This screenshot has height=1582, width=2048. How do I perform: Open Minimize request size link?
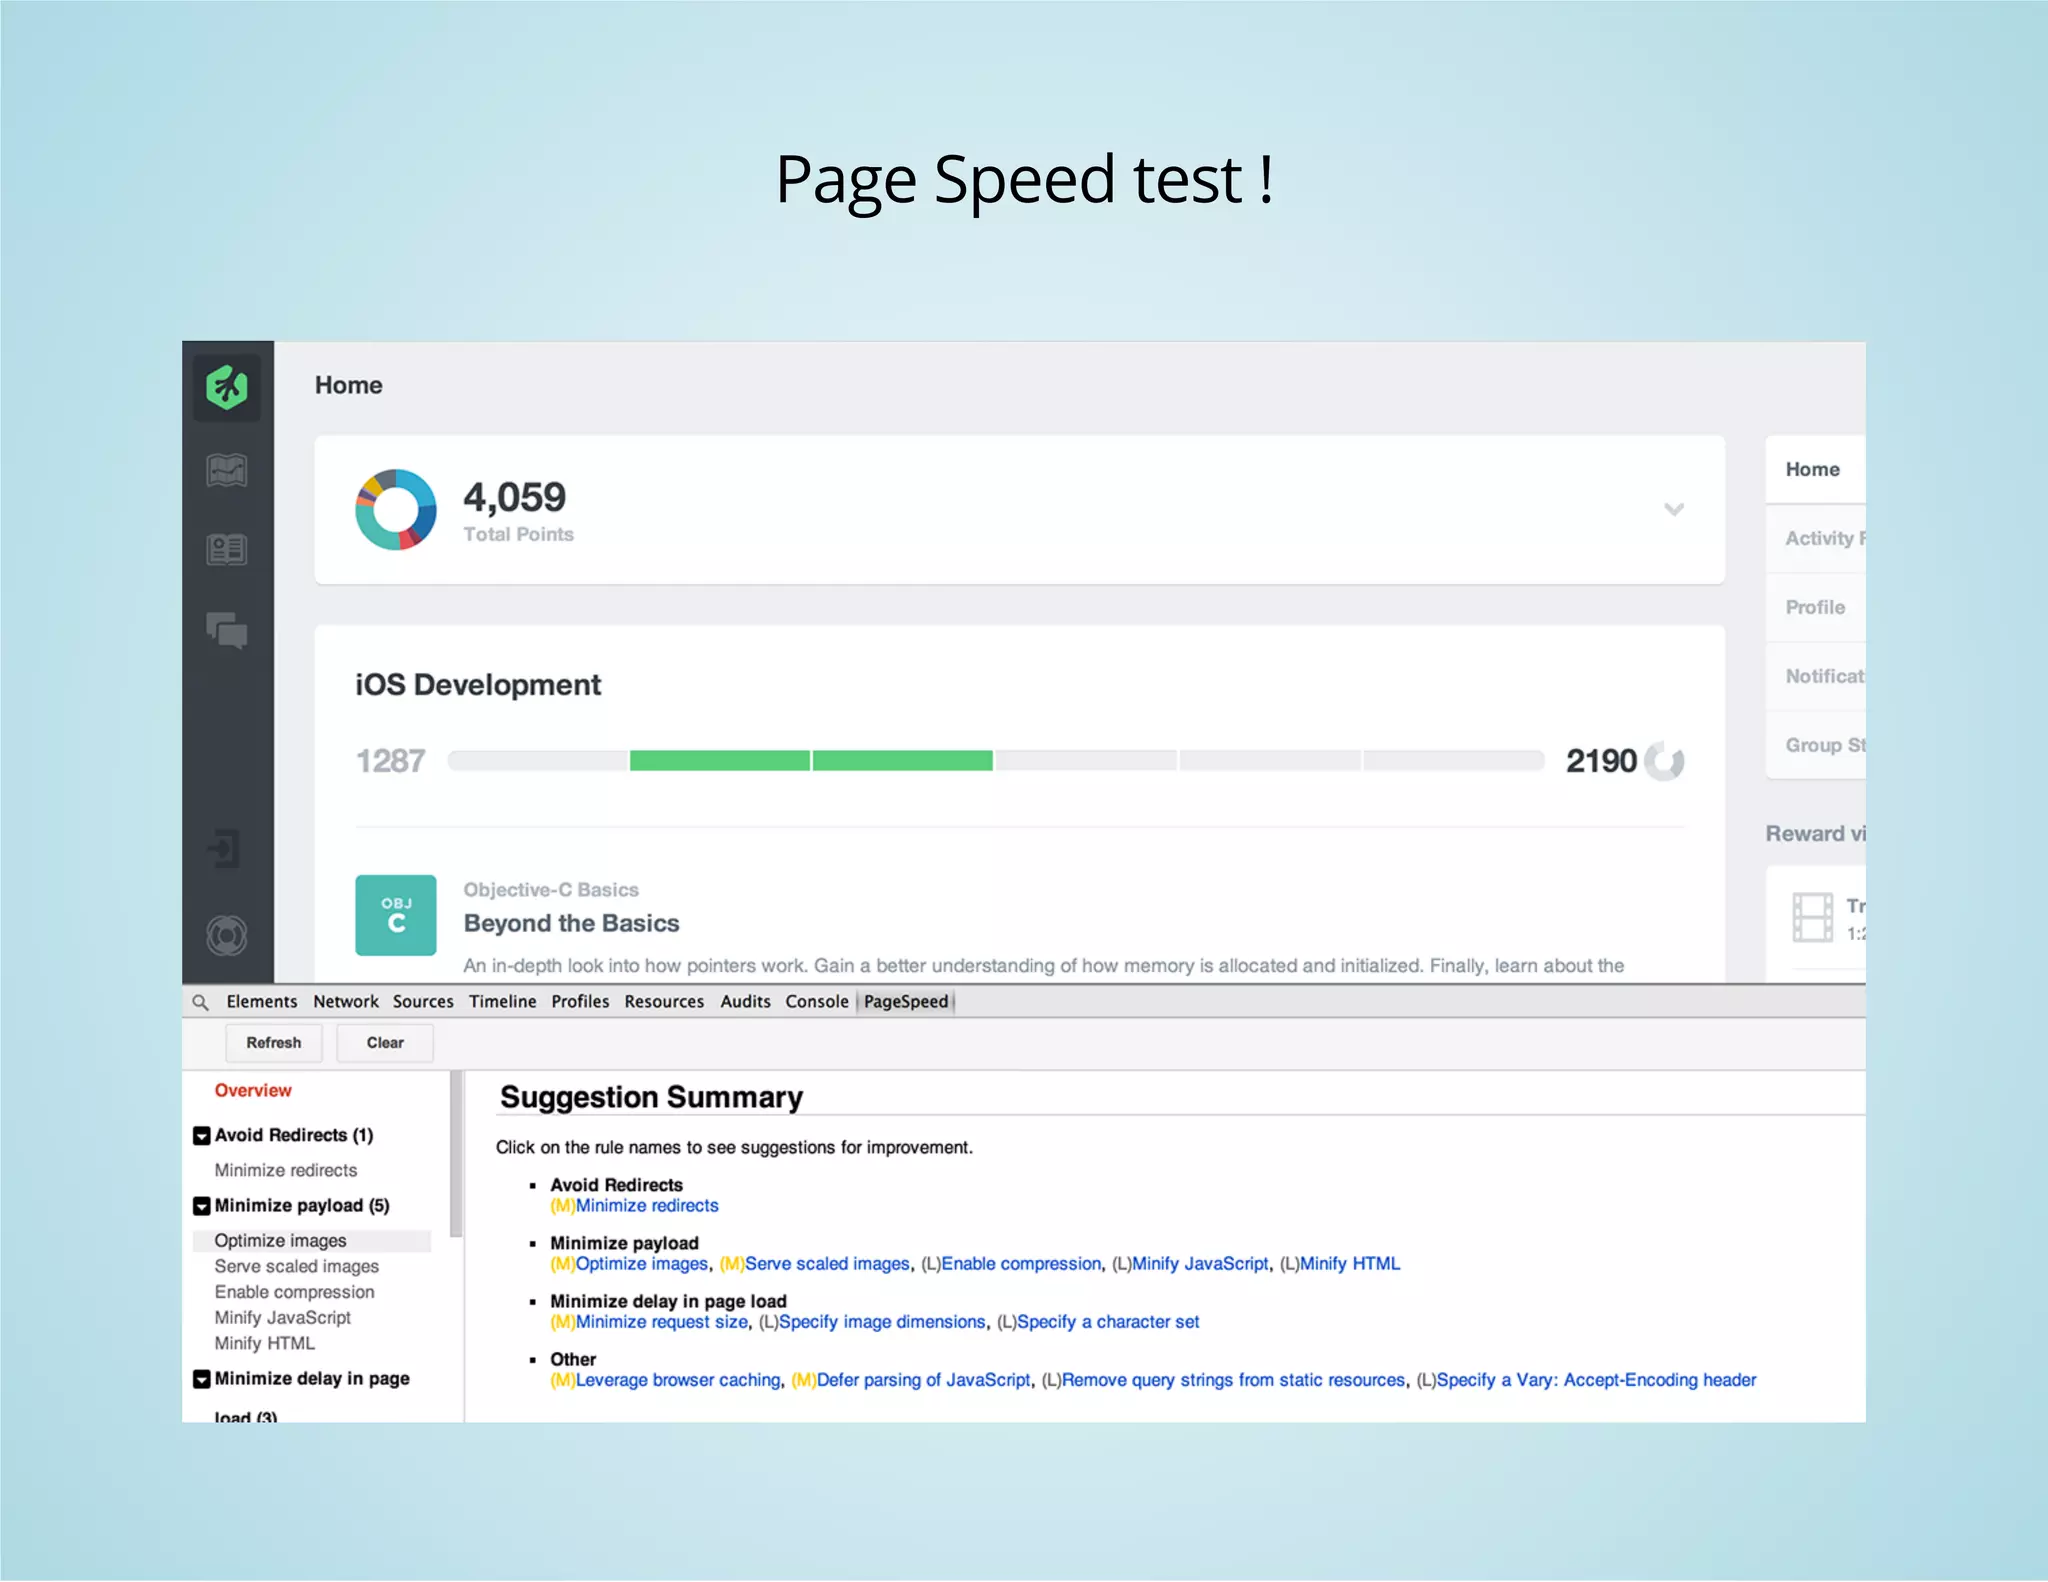point(662,1322)
